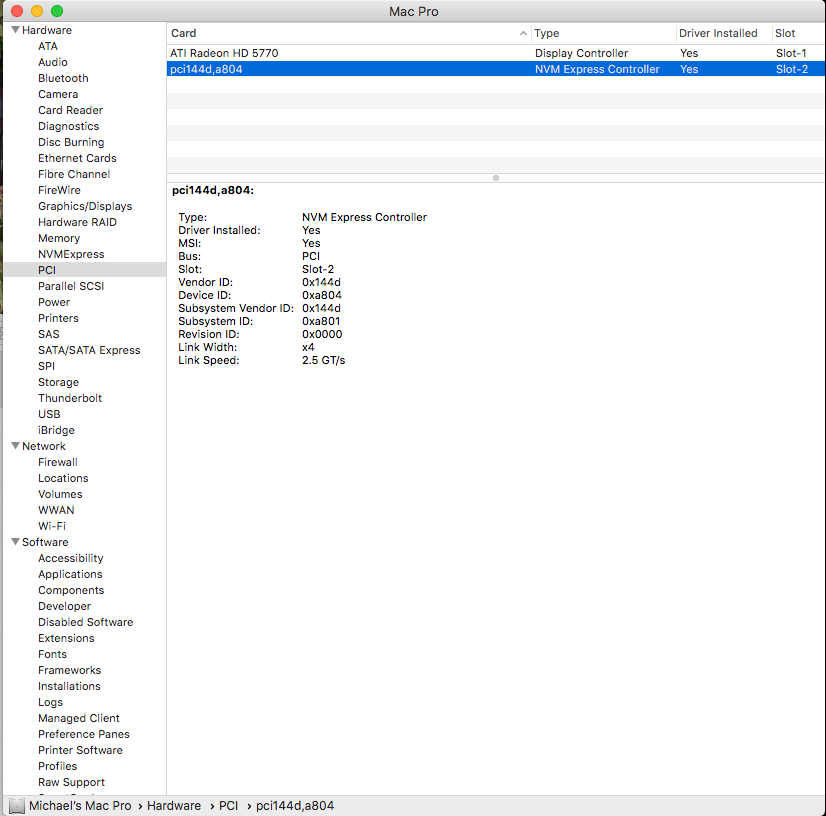The image size is (826, 816).
Task: Select the pci144d,a804 card row
Action: click(x=496, y=69)
